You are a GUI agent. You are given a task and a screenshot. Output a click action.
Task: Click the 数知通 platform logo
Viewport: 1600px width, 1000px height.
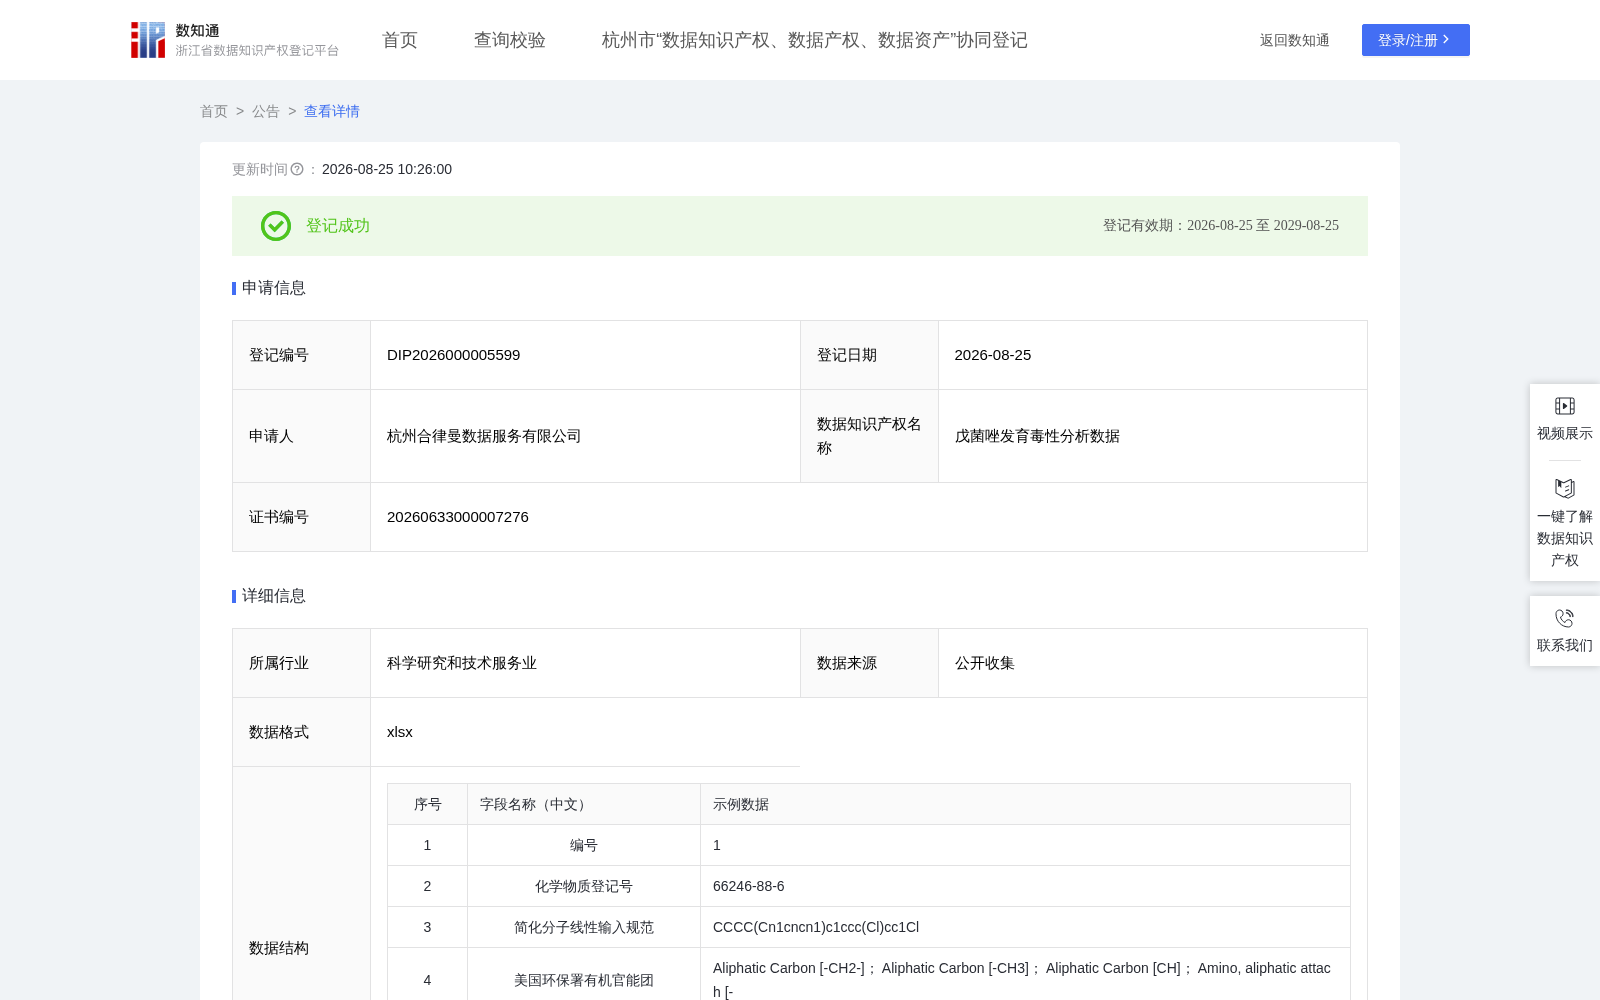click(x=234, y=40)
